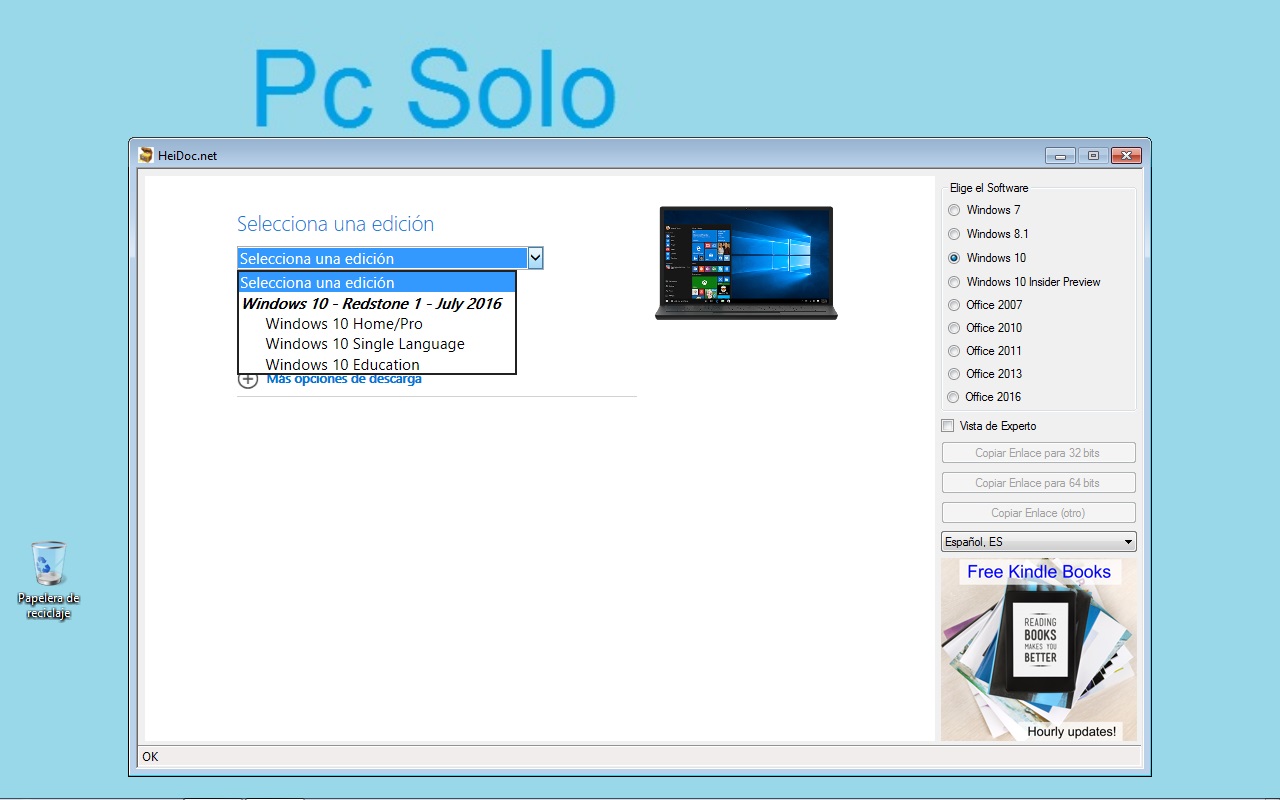The height and width of the screenshot is (800, 1280).
Task: Choose Office 2007 from the software list
Action: point(953,304)
